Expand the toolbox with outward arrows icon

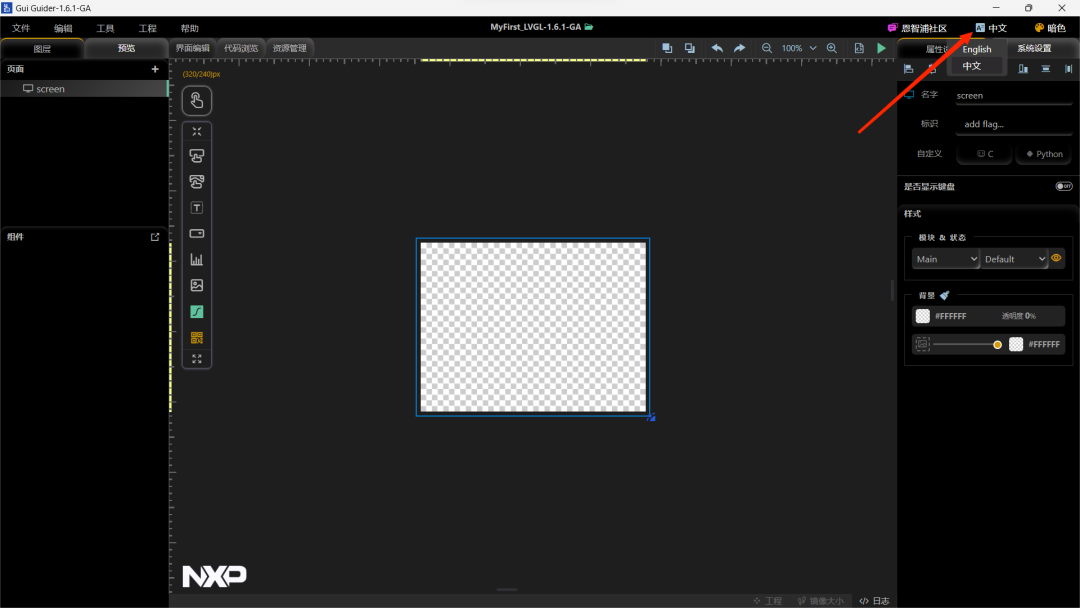click(196, 359)
